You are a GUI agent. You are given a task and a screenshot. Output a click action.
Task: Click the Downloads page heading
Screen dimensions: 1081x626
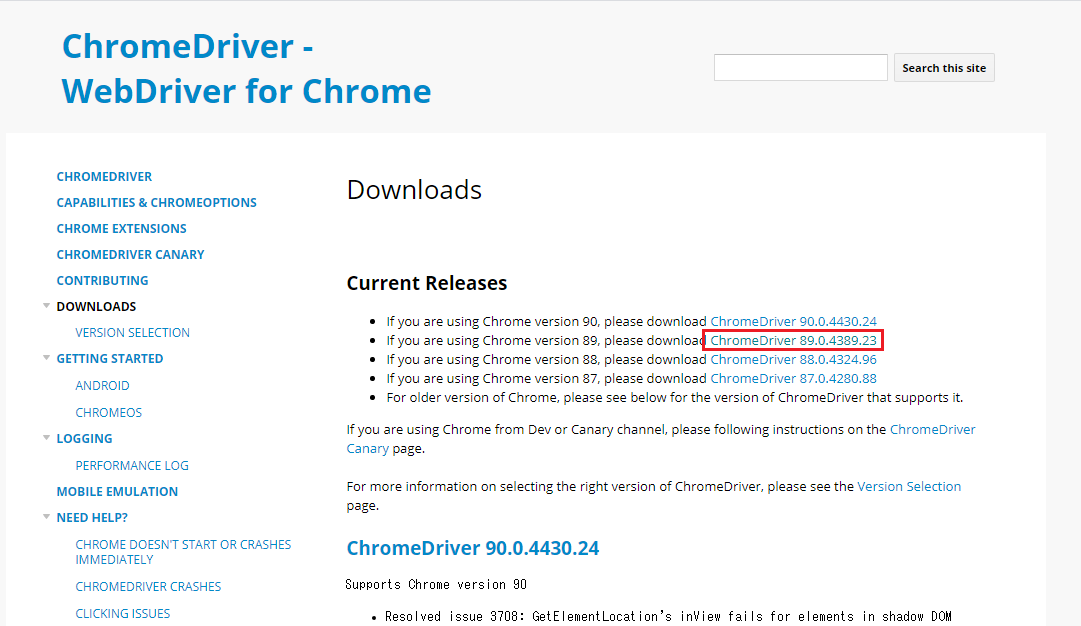[x=414, y=190]
